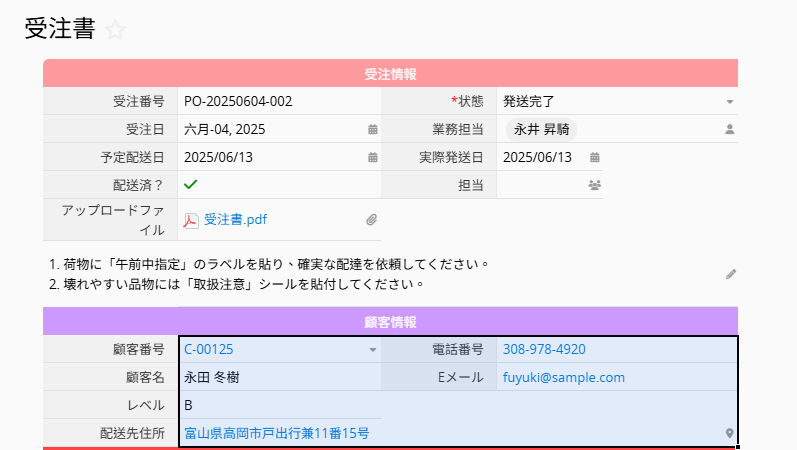
Task: Click 顧客名 value 永田 冬樹
Action: coord(211,377)
